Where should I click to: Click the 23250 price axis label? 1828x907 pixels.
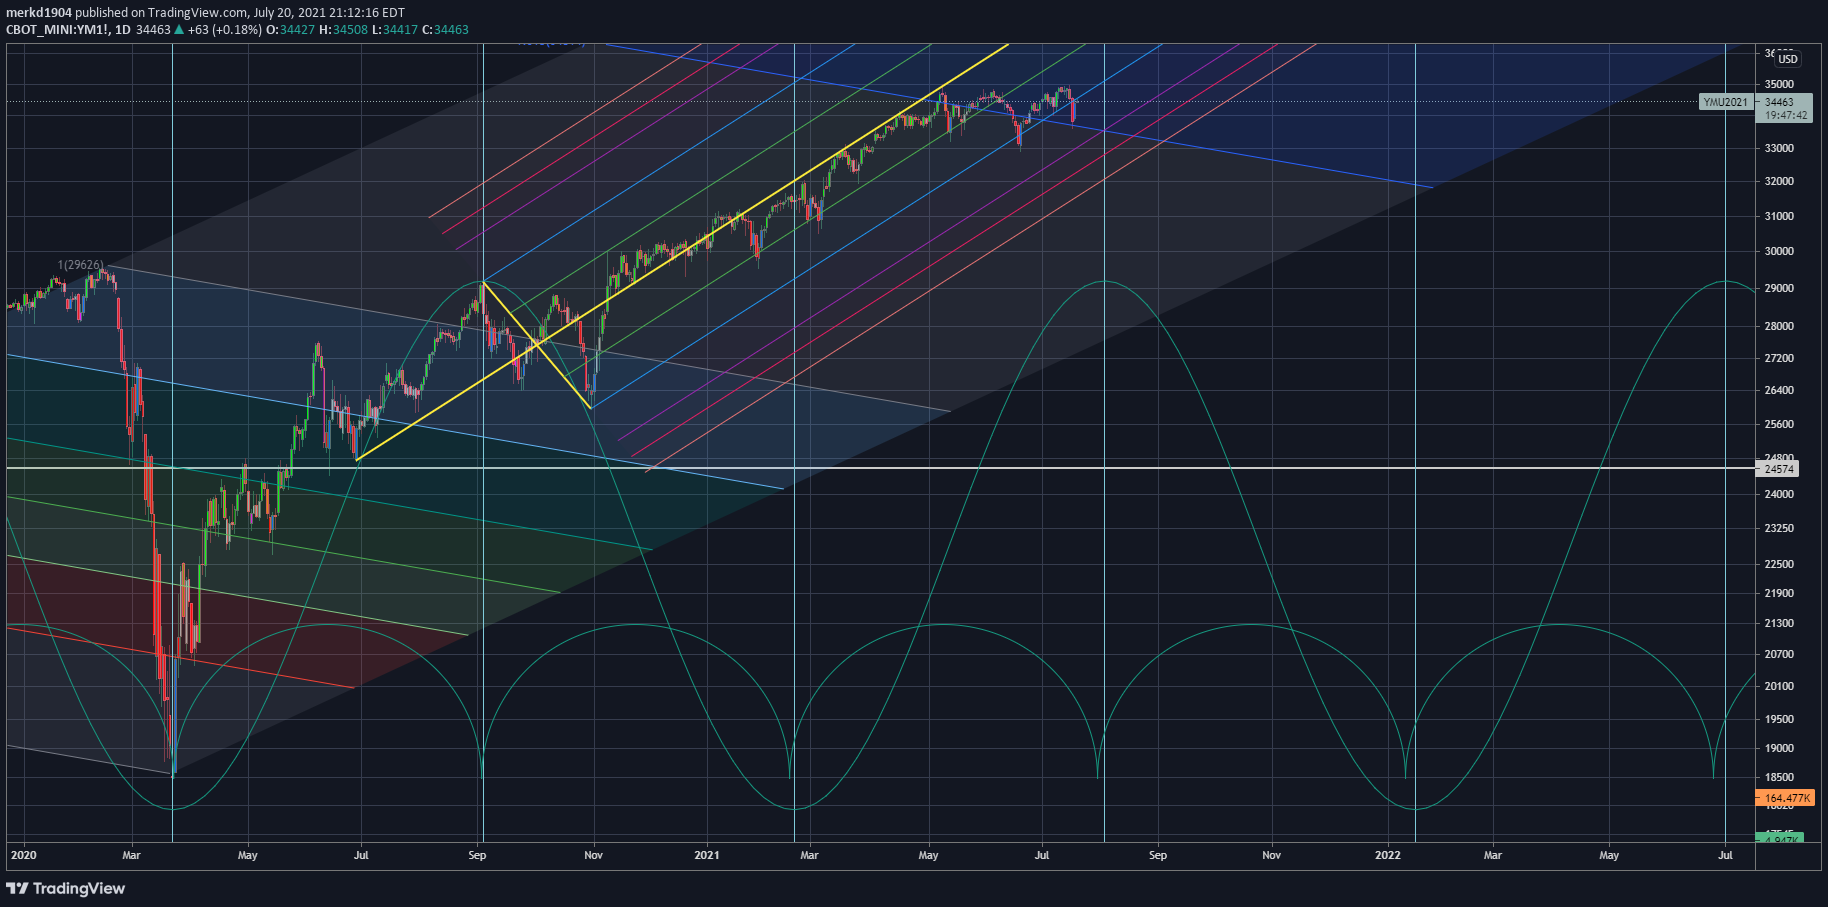coord(1779,528)
